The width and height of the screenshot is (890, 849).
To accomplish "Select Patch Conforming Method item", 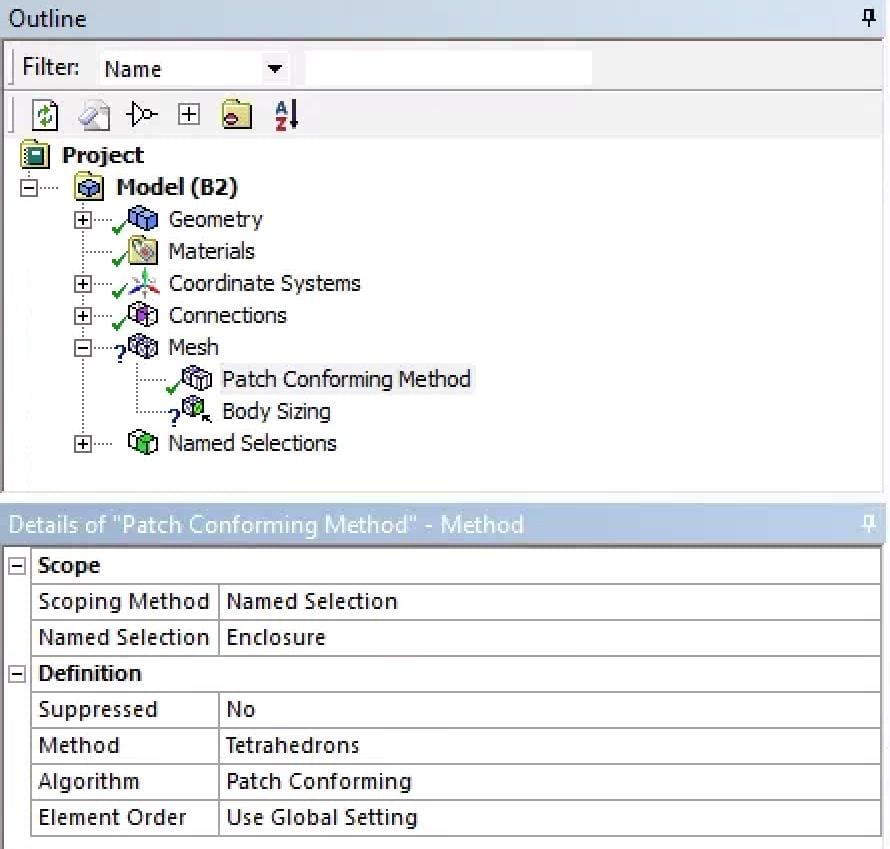I will (346, 379).
